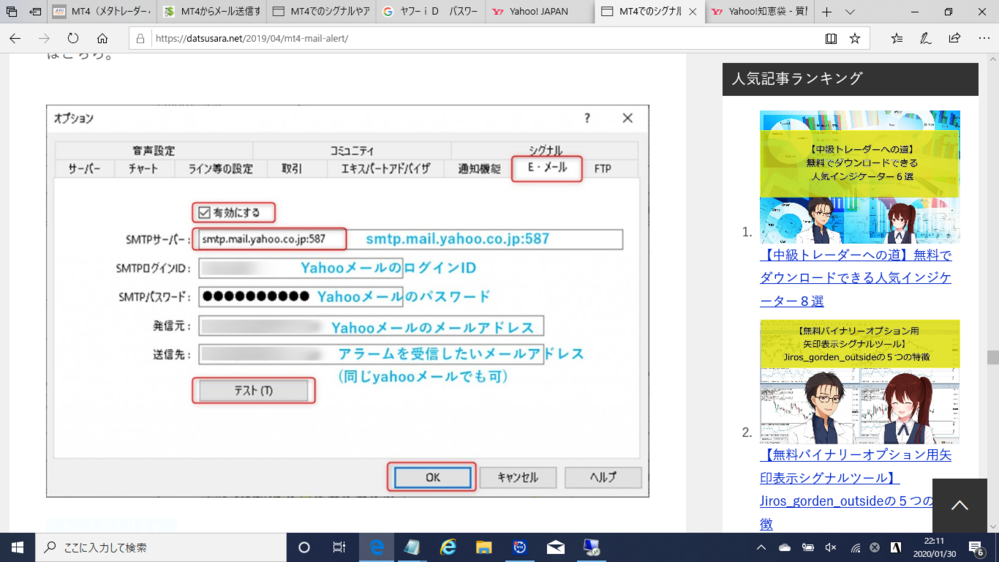The width and height of the screenshot is (999, 562).
Task: Open the first ranking article thumbnail
Action: tap(859, 177)
